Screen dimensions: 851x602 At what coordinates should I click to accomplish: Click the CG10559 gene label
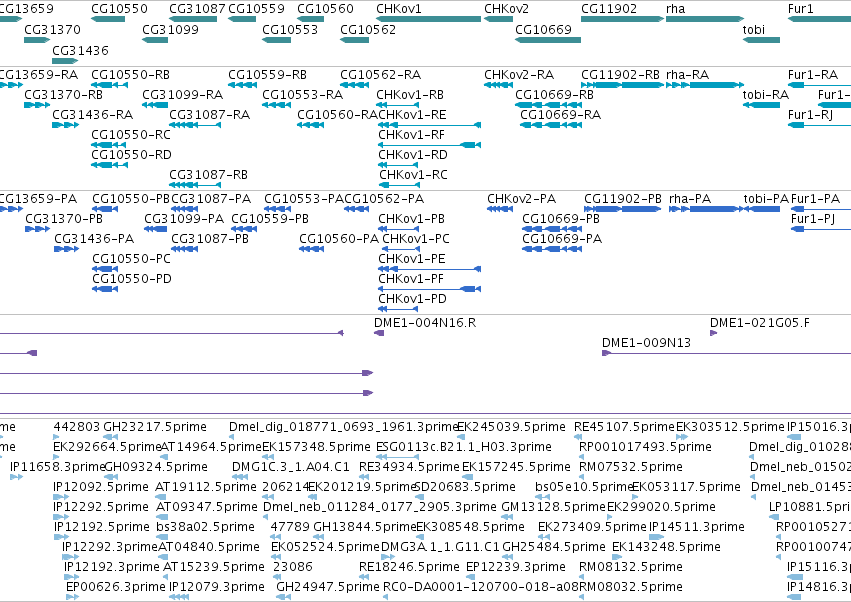click(x=256, y=9)
